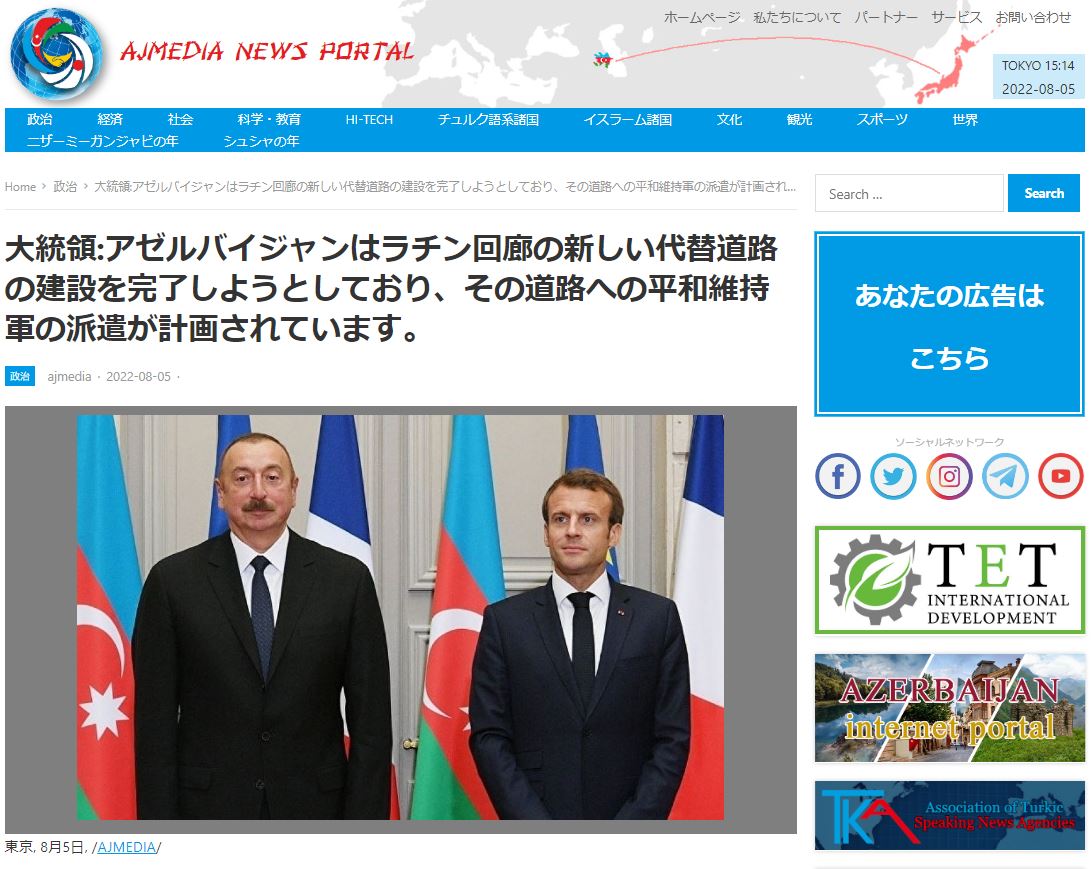Click the 政治 category tag under headline
The height and width of the screenshot is (869, 1091).
click(19, 376)
